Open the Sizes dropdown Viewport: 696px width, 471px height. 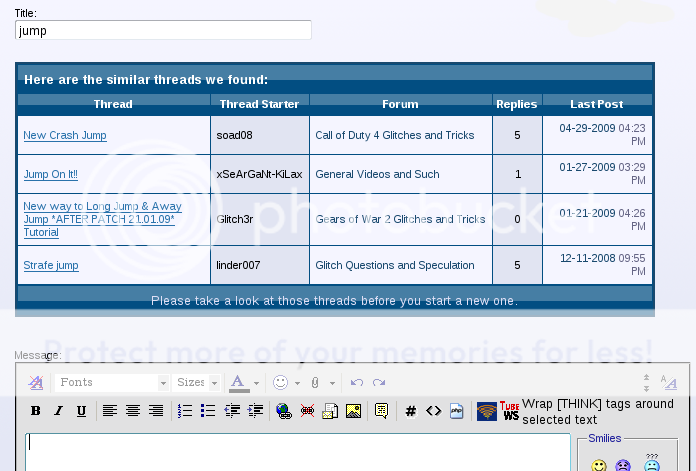click(x=196, y=382)
